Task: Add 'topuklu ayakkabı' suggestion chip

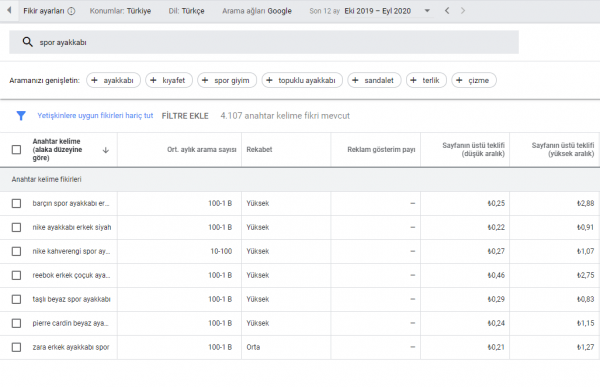Action: (302, 80)
